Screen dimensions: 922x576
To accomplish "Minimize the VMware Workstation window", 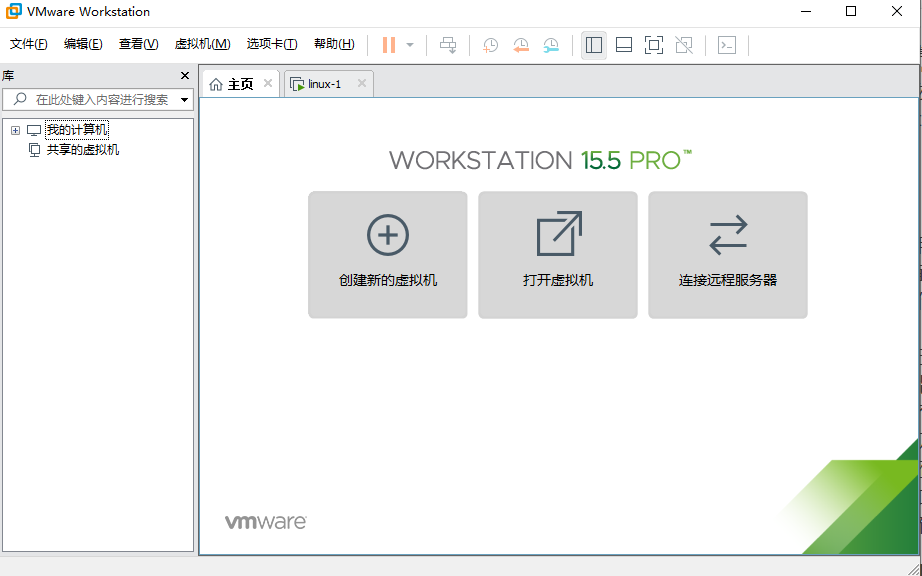I will [806, 11].
